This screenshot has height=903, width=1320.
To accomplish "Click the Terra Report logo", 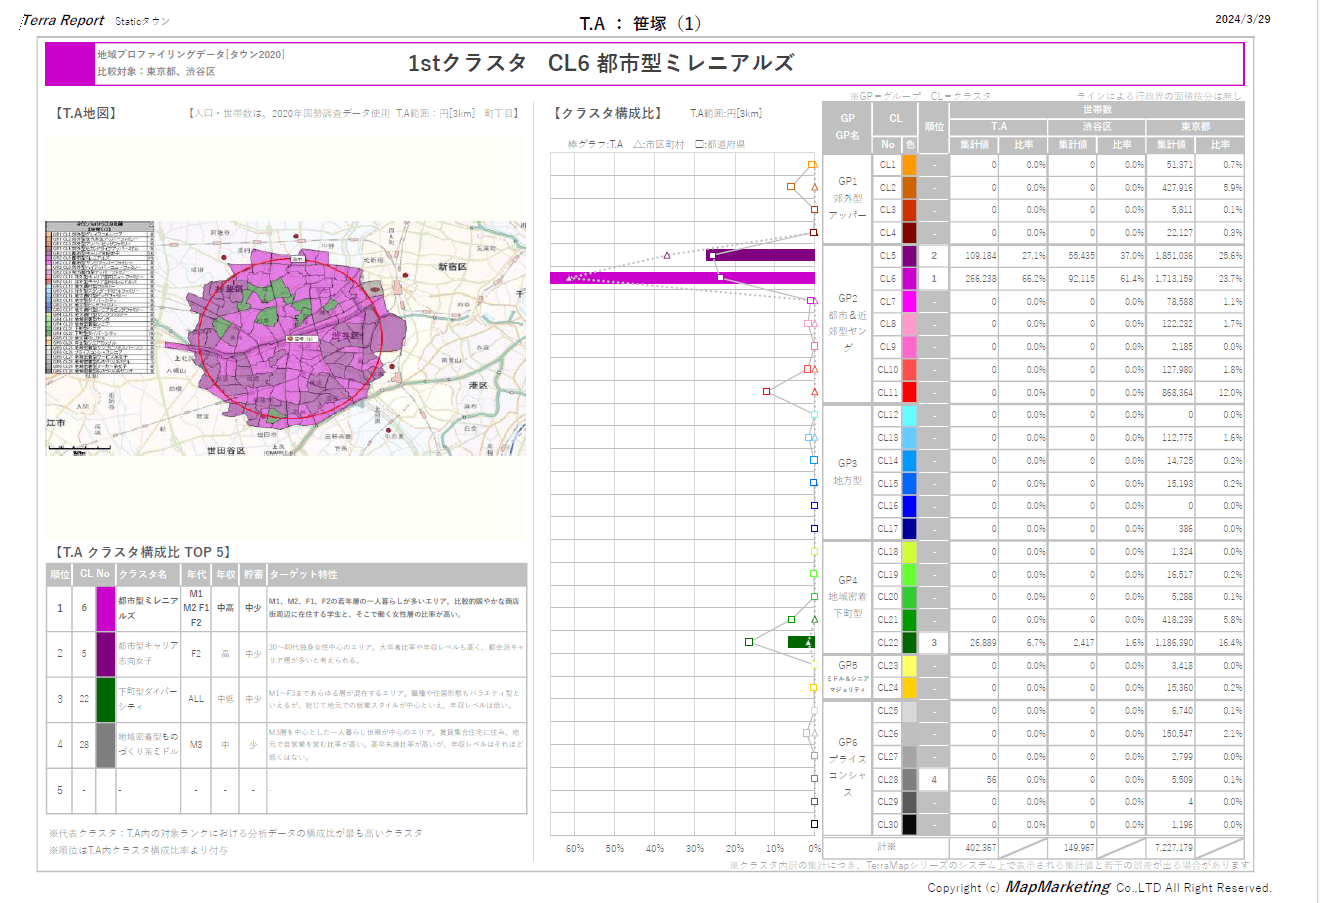I will (x=64, y=20).
